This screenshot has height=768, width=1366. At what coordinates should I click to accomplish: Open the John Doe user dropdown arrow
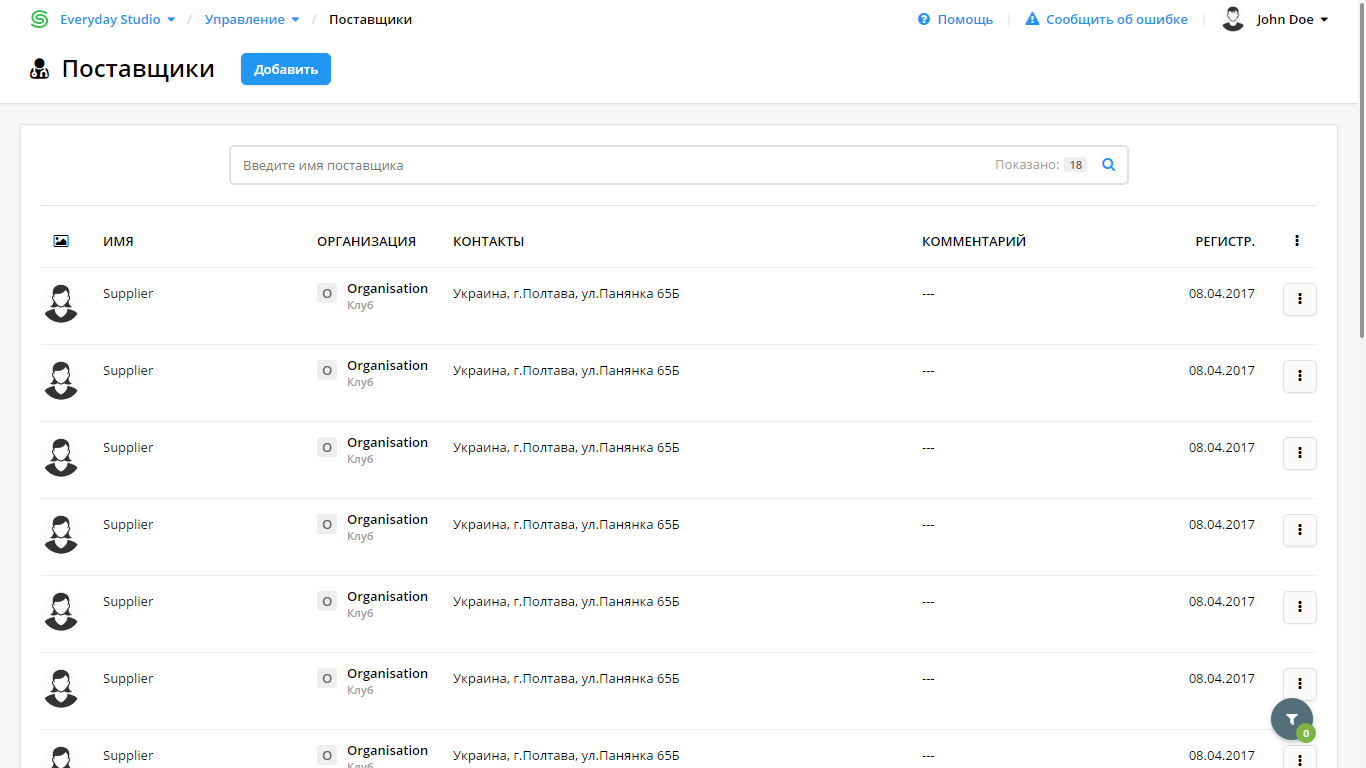(1324, 19)
